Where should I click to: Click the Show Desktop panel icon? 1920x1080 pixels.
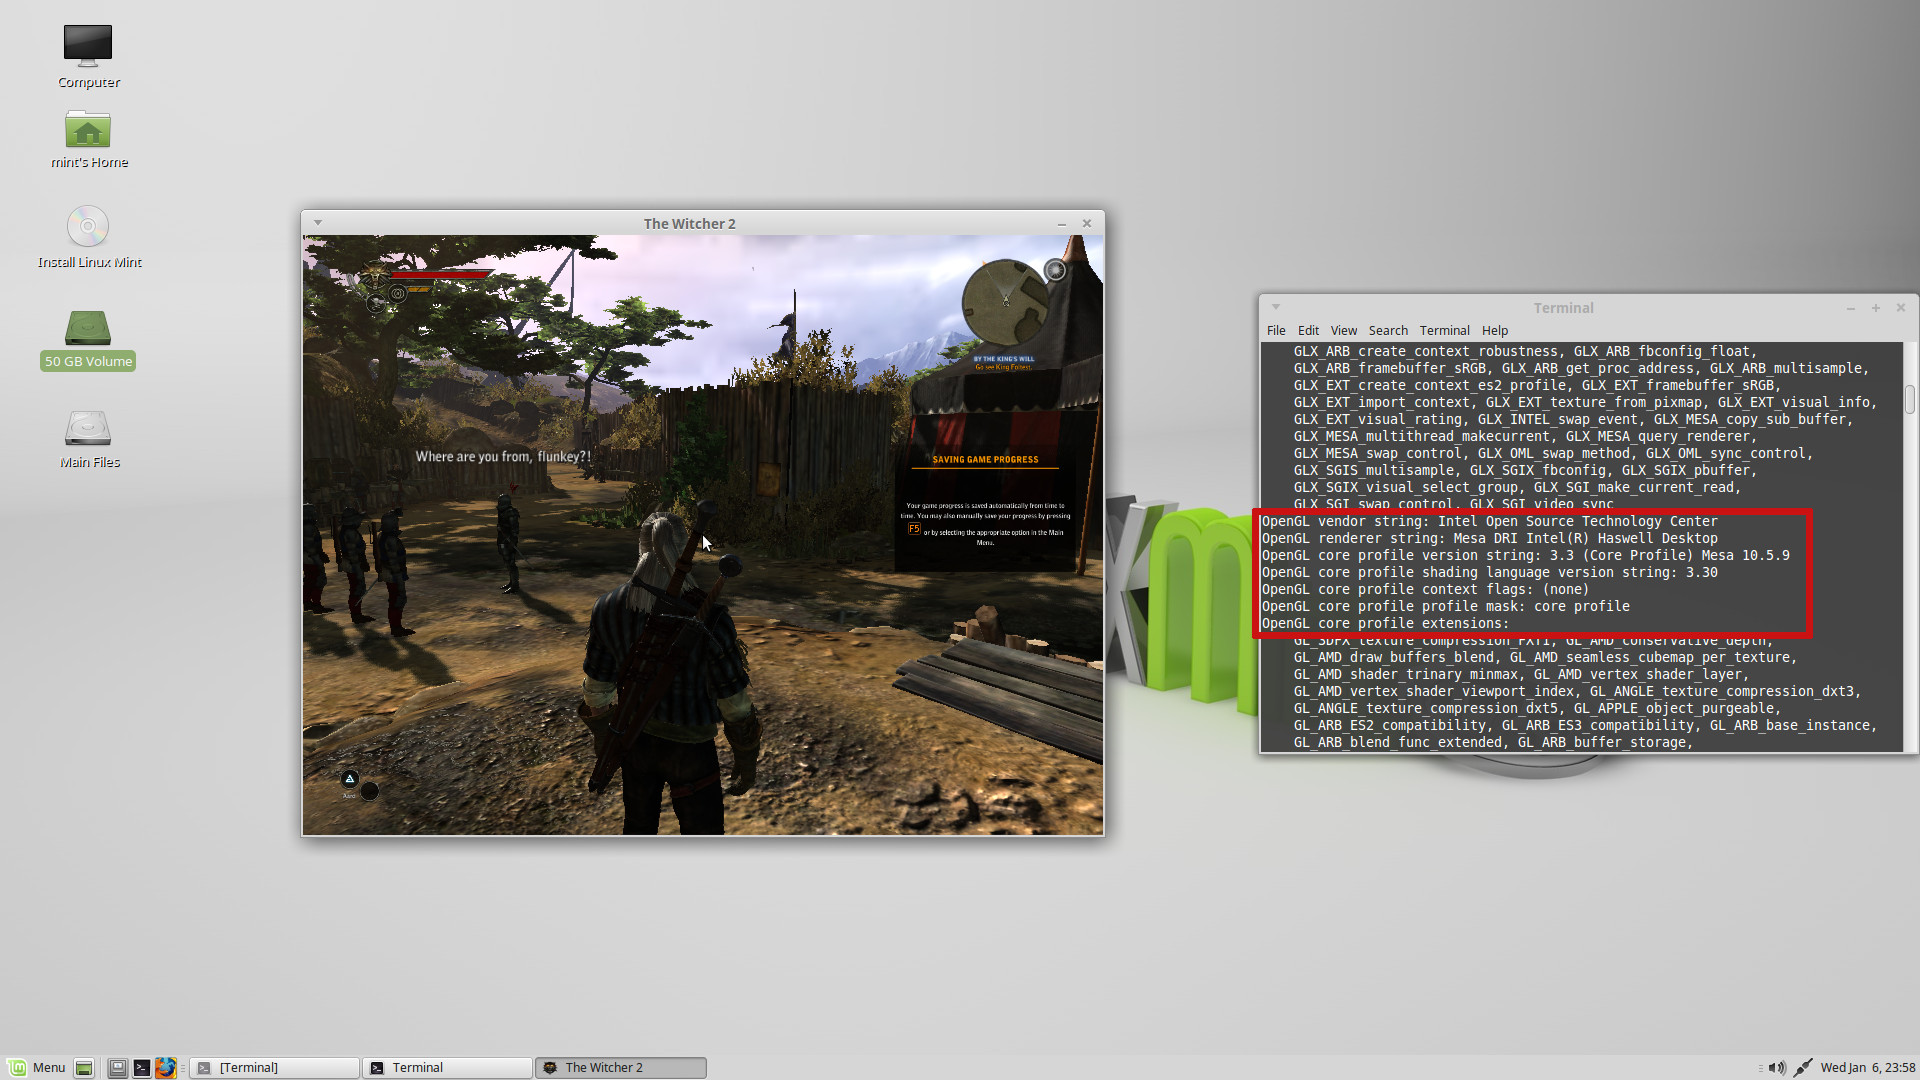[x=84, y=1067]
